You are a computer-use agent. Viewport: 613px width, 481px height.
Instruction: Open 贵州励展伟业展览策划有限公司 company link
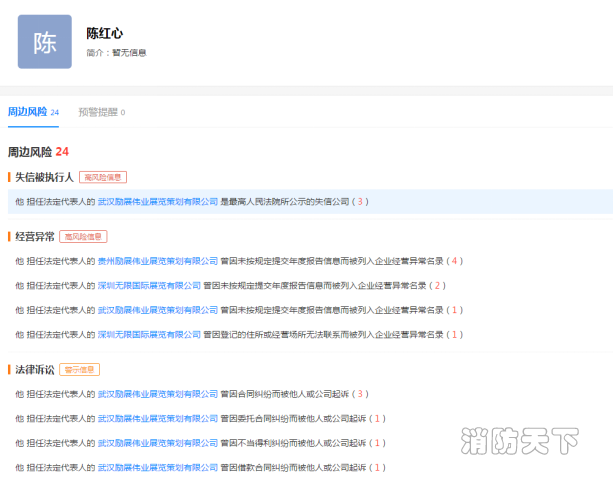coord(157,261)
